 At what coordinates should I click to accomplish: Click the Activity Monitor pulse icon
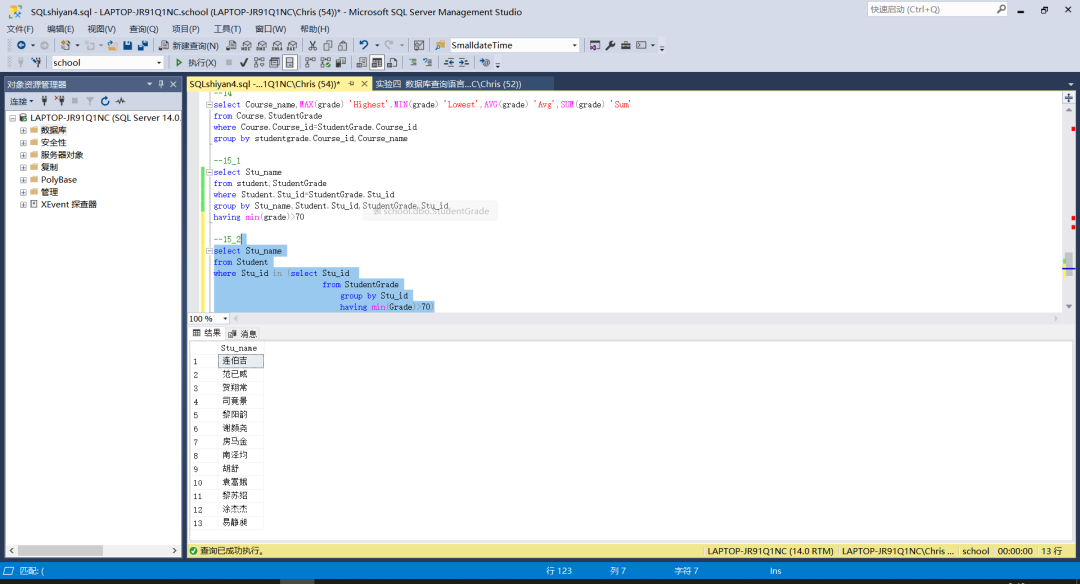tap(121, 101)
